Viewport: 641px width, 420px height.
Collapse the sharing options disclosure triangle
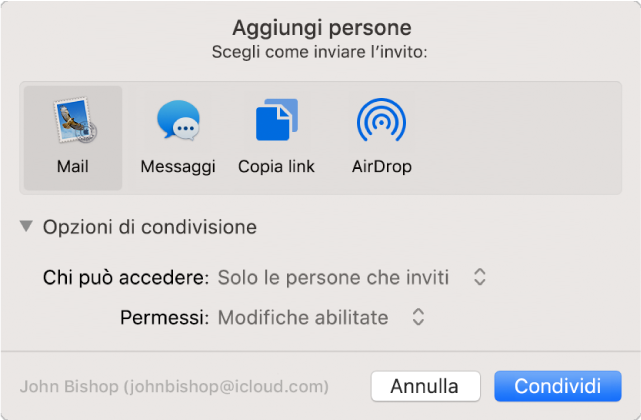(26, 227)
